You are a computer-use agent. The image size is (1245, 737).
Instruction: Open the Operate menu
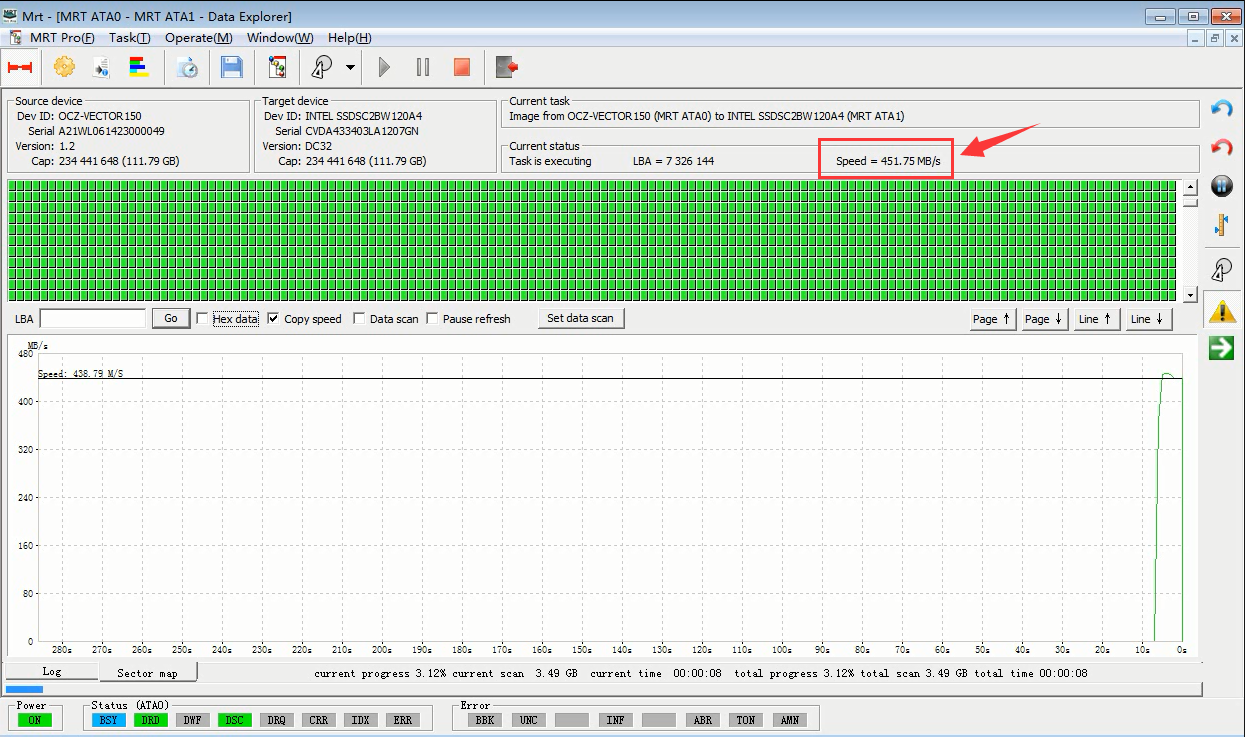point(198,38)
